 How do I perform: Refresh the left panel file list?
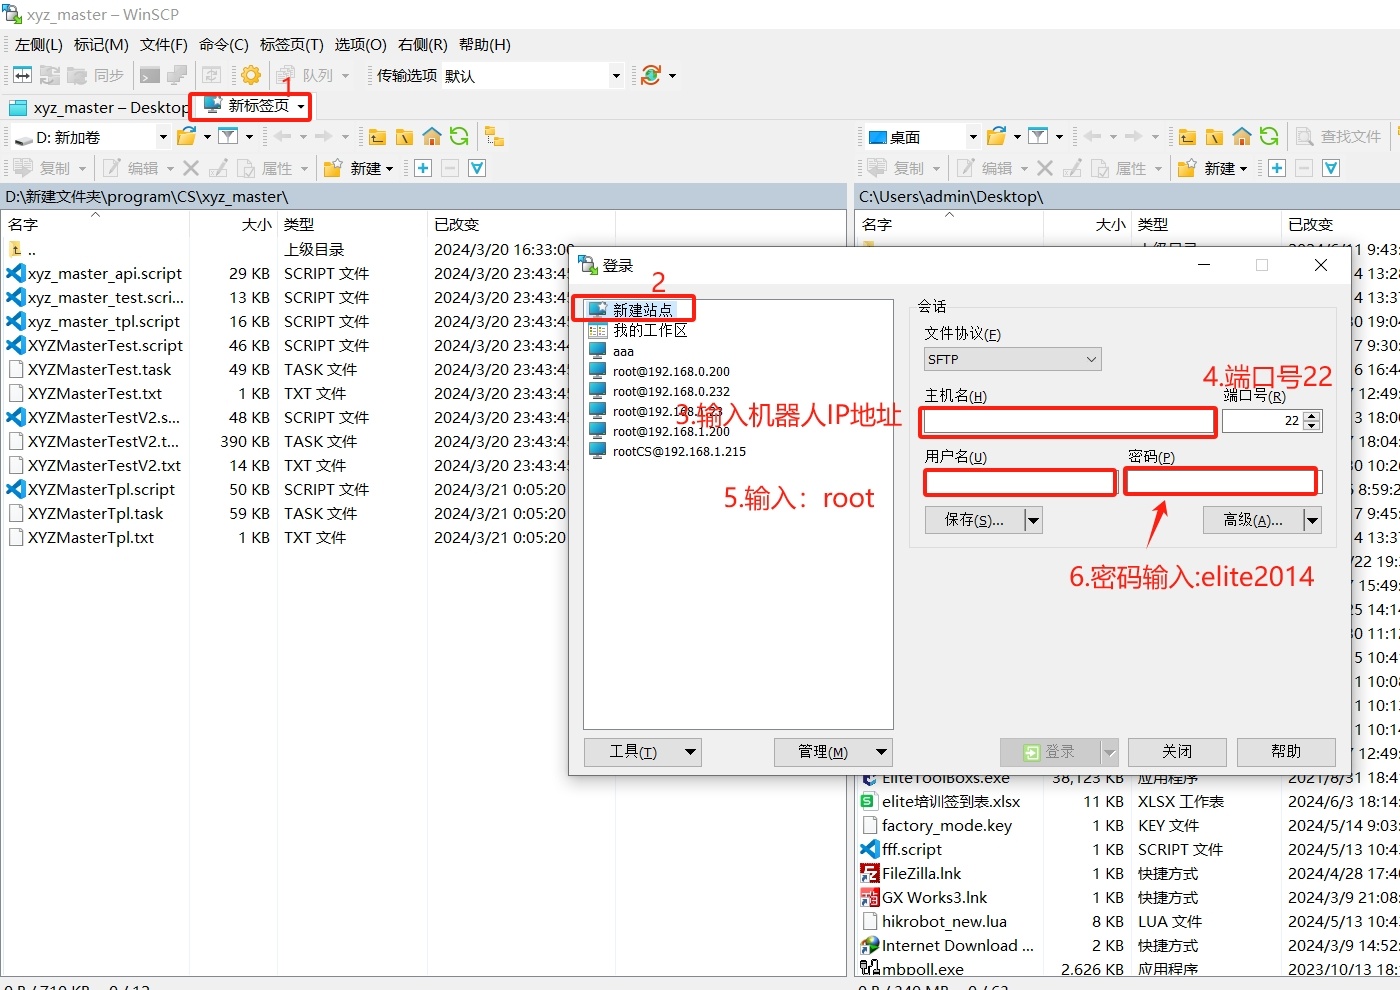[459, 137]
